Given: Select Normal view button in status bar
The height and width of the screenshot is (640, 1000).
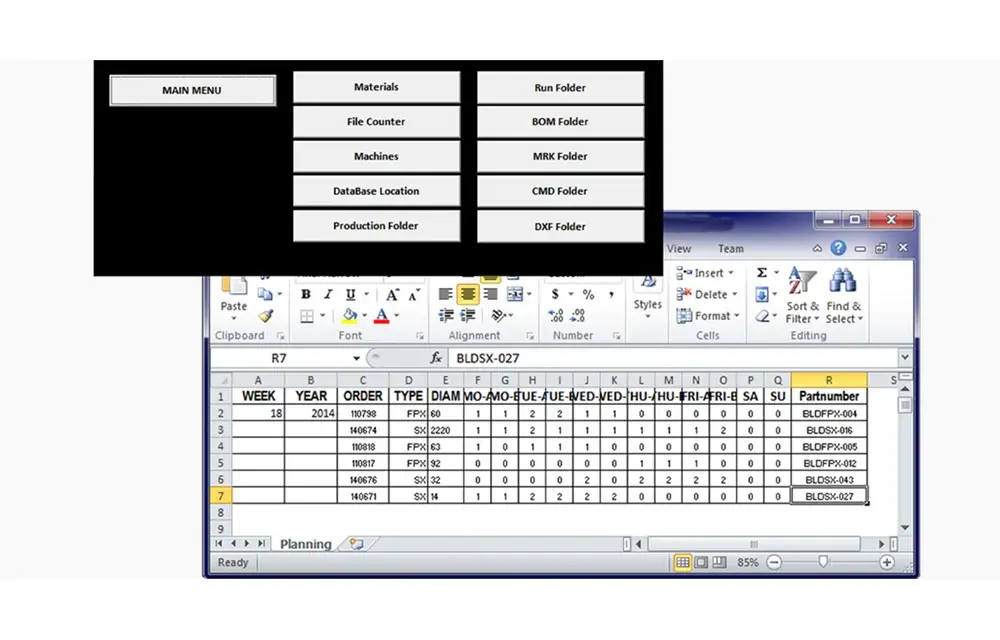Looking at the screenshot, I should coord(682,562).
